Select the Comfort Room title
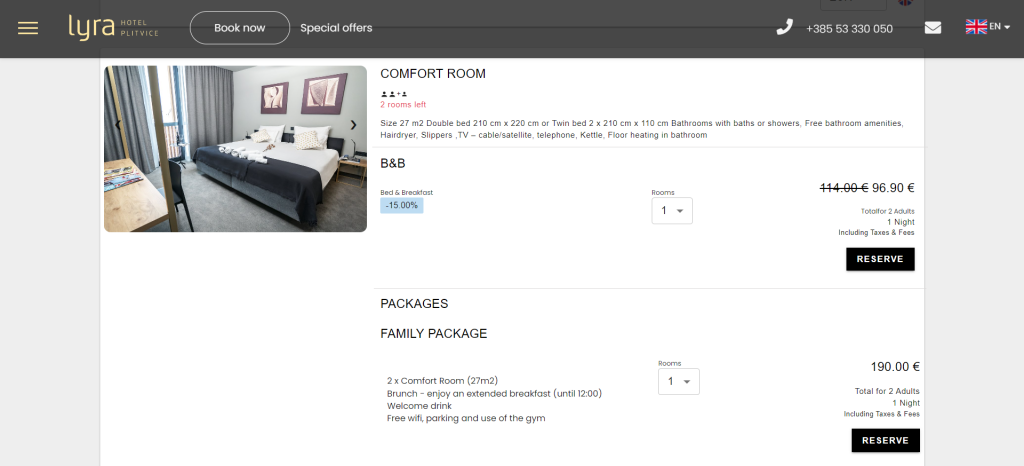The width and height of the screenshot is (1024, 466). [x=433, y=74]
